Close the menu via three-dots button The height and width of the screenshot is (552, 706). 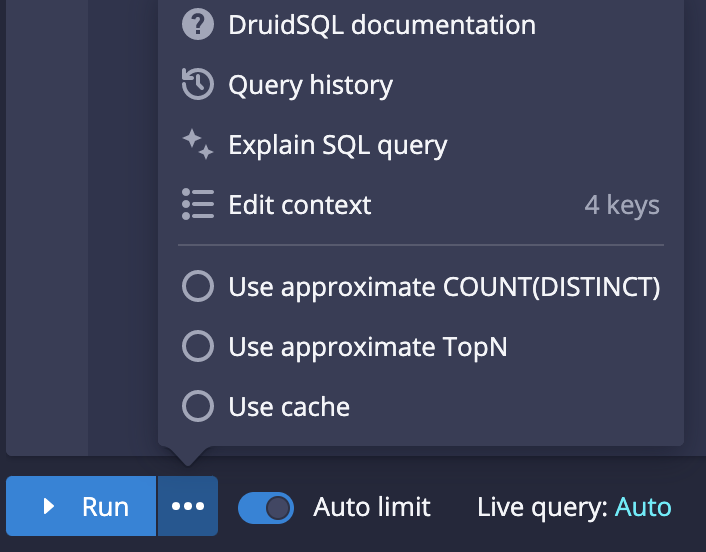click(x=188, y=506)
